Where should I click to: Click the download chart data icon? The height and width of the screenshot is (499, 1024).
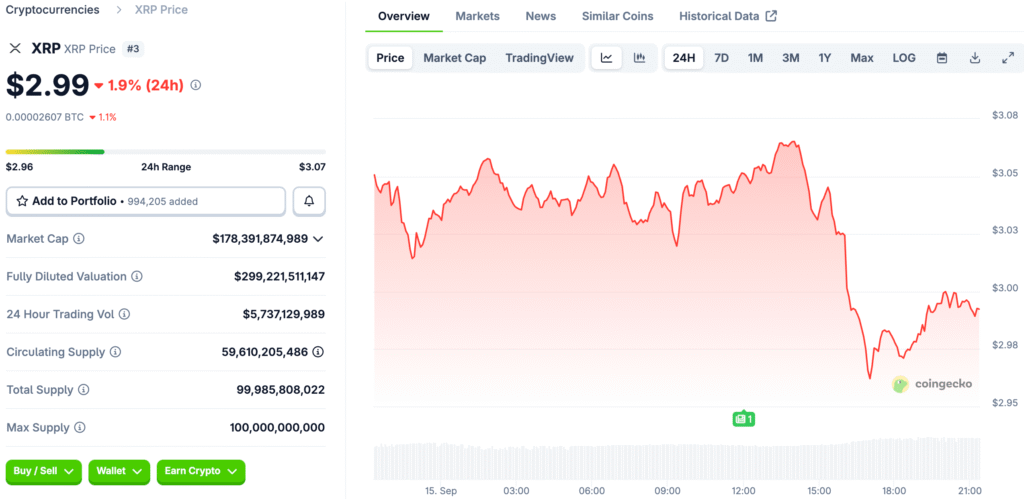[x=975, y=58]
